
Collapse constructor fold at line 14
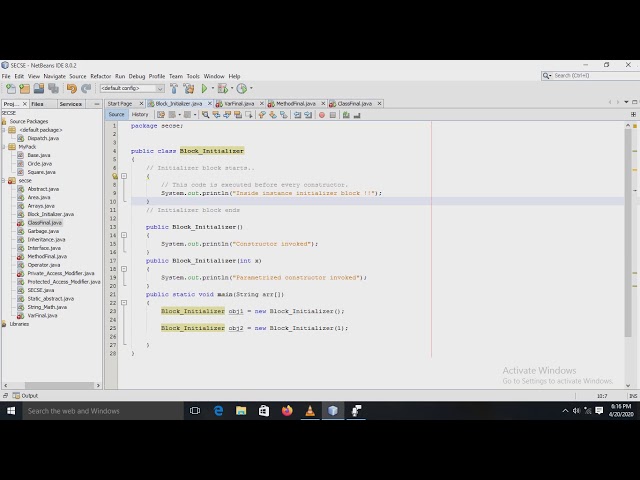pos(124,235)
